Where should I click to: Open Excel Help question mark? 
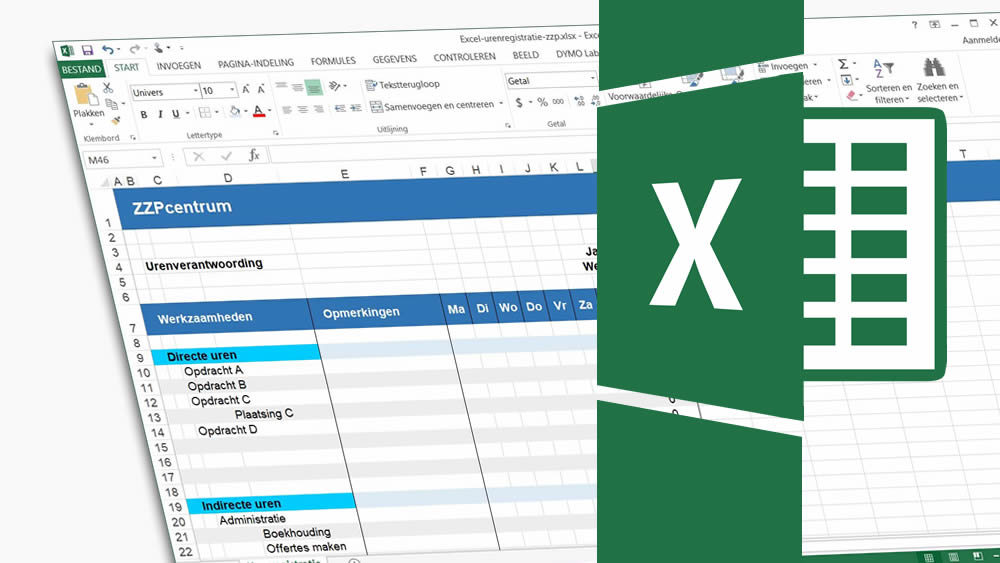point(915,25)
